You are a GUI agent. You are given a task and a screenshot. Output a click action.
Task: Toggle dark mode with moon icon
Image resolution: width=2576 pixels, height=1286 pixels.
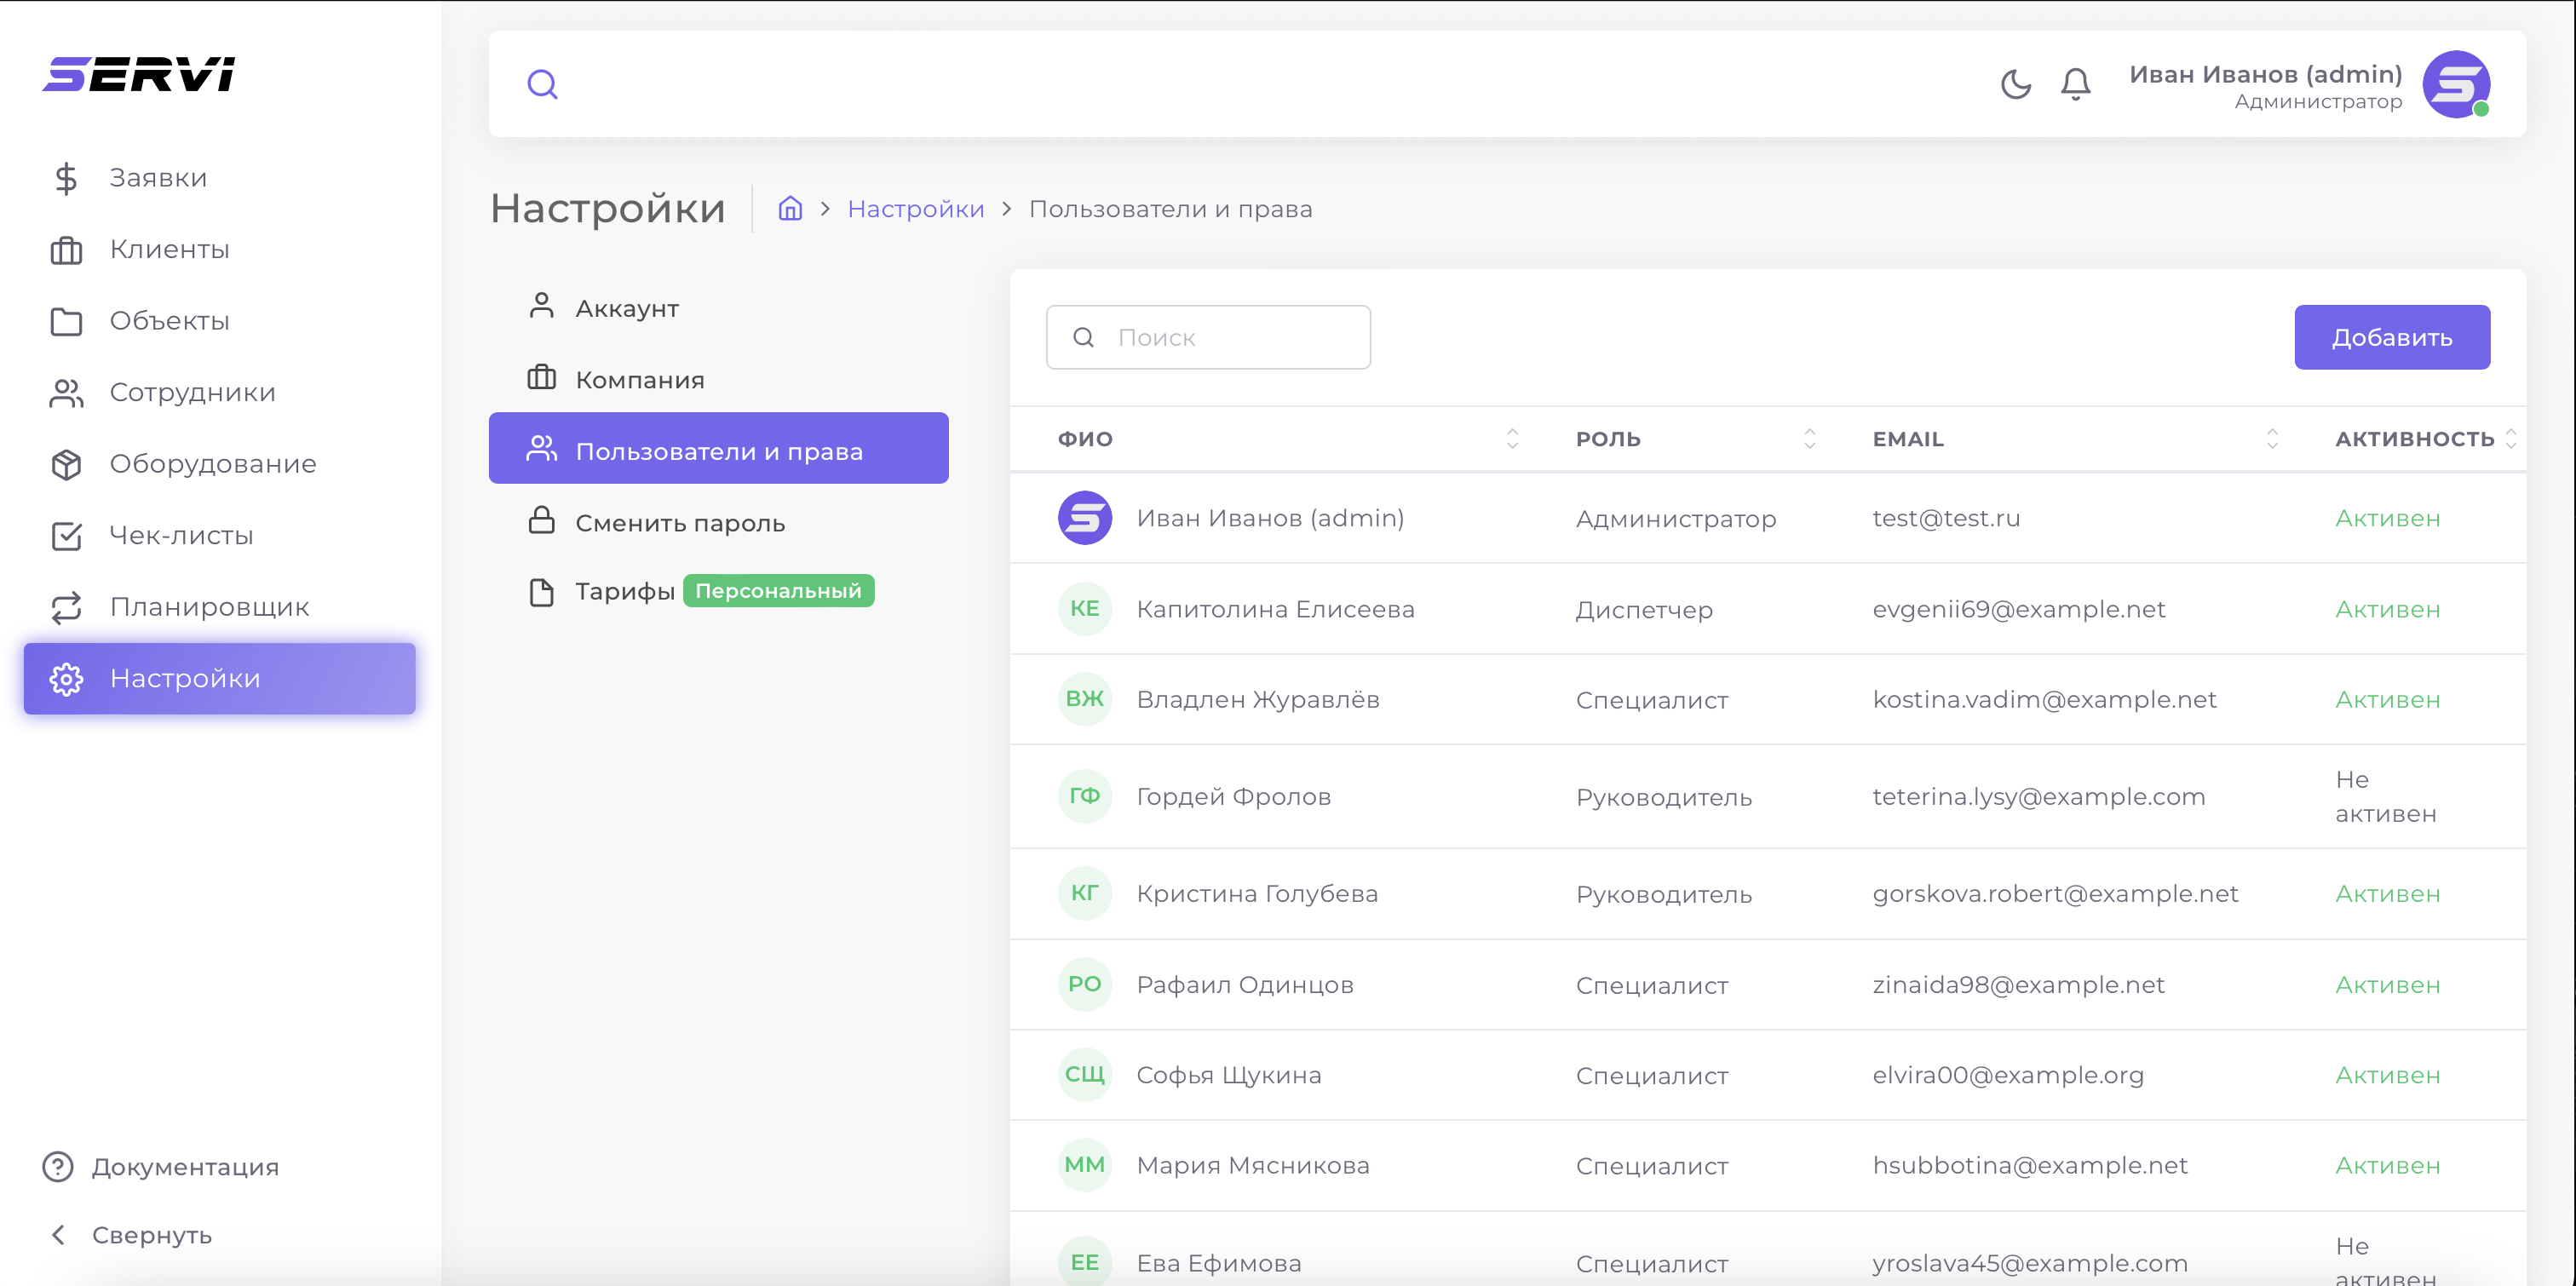pyautogui.click(x=2015, y=84)
